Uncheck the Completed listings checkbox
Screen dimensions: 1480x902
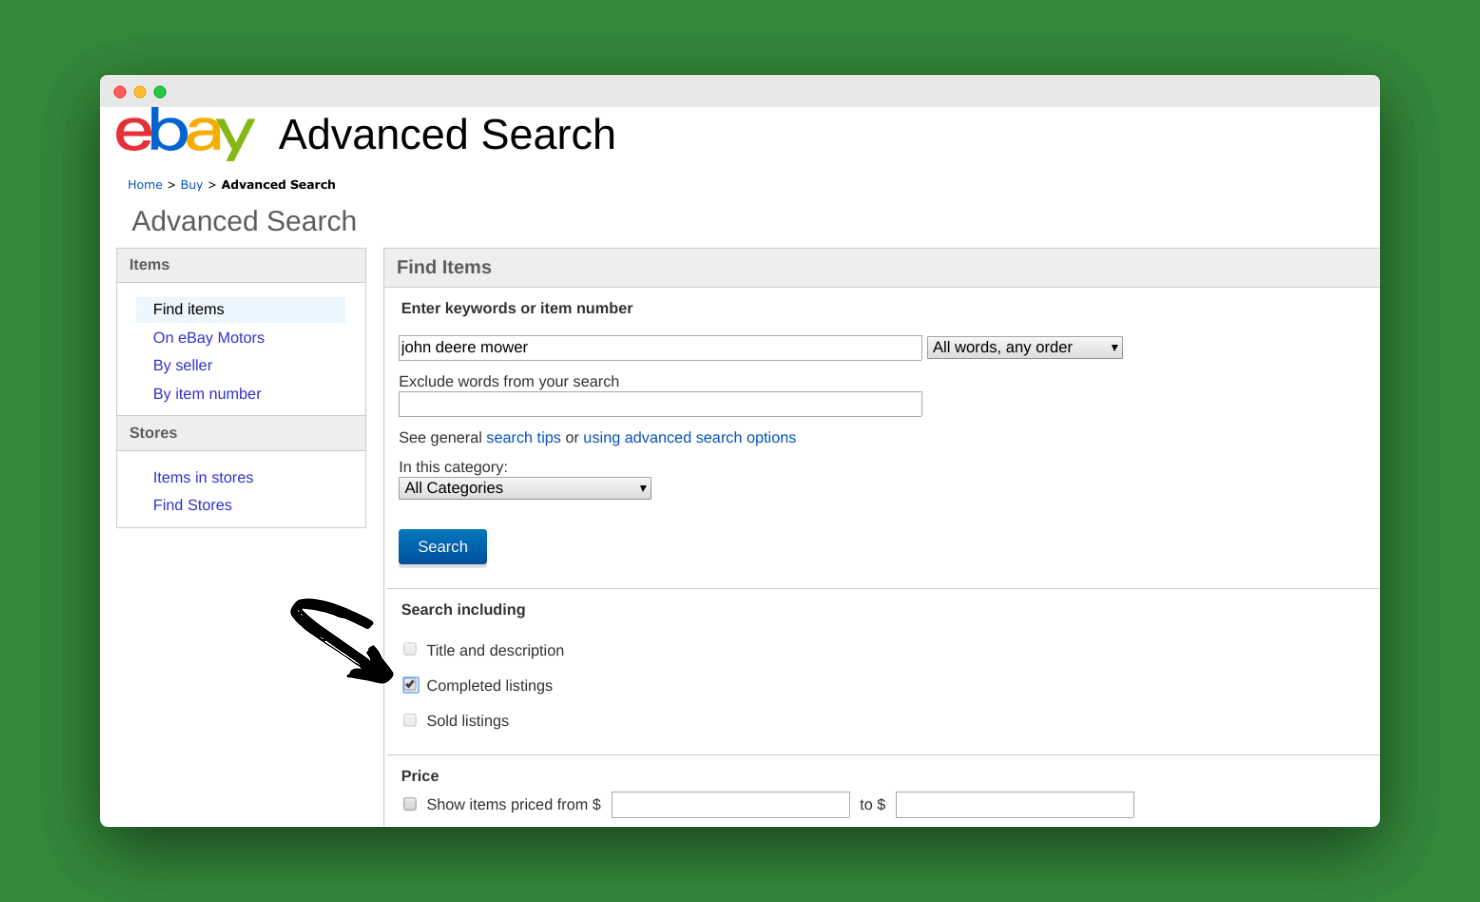point(410,685)
